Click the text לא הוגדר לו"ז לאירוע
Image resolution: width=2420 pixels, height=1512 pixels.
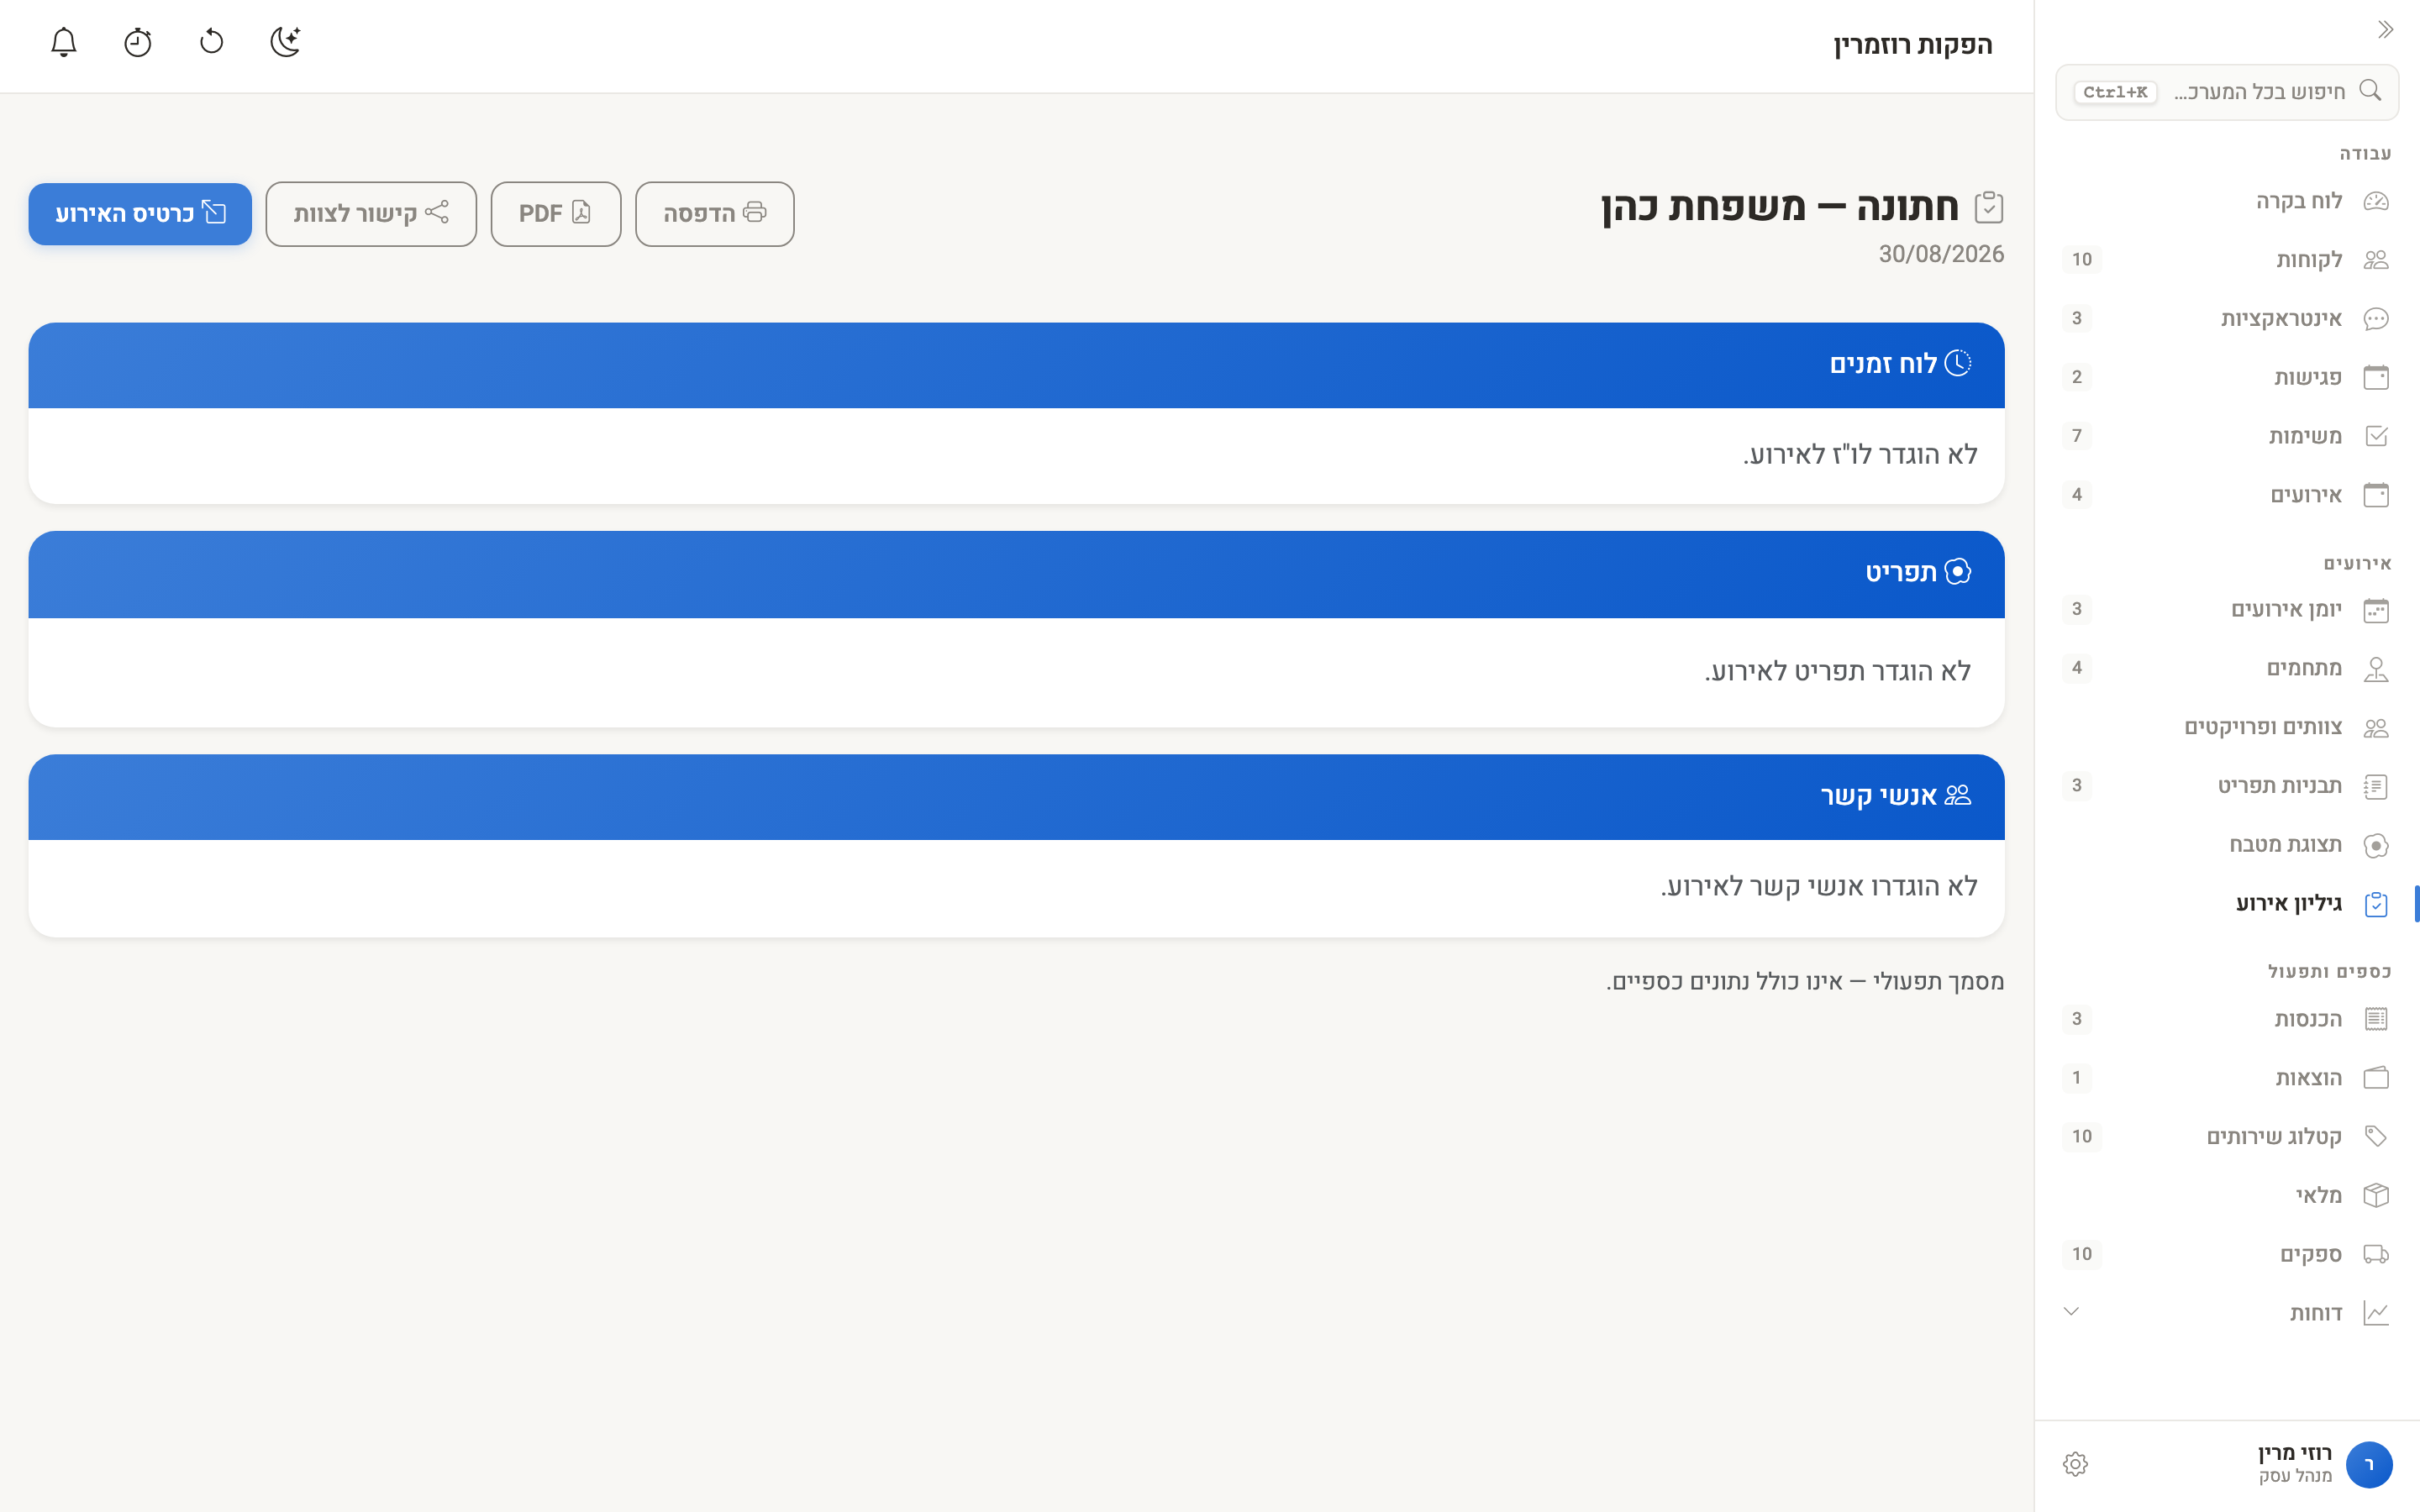pos(1860,455)
